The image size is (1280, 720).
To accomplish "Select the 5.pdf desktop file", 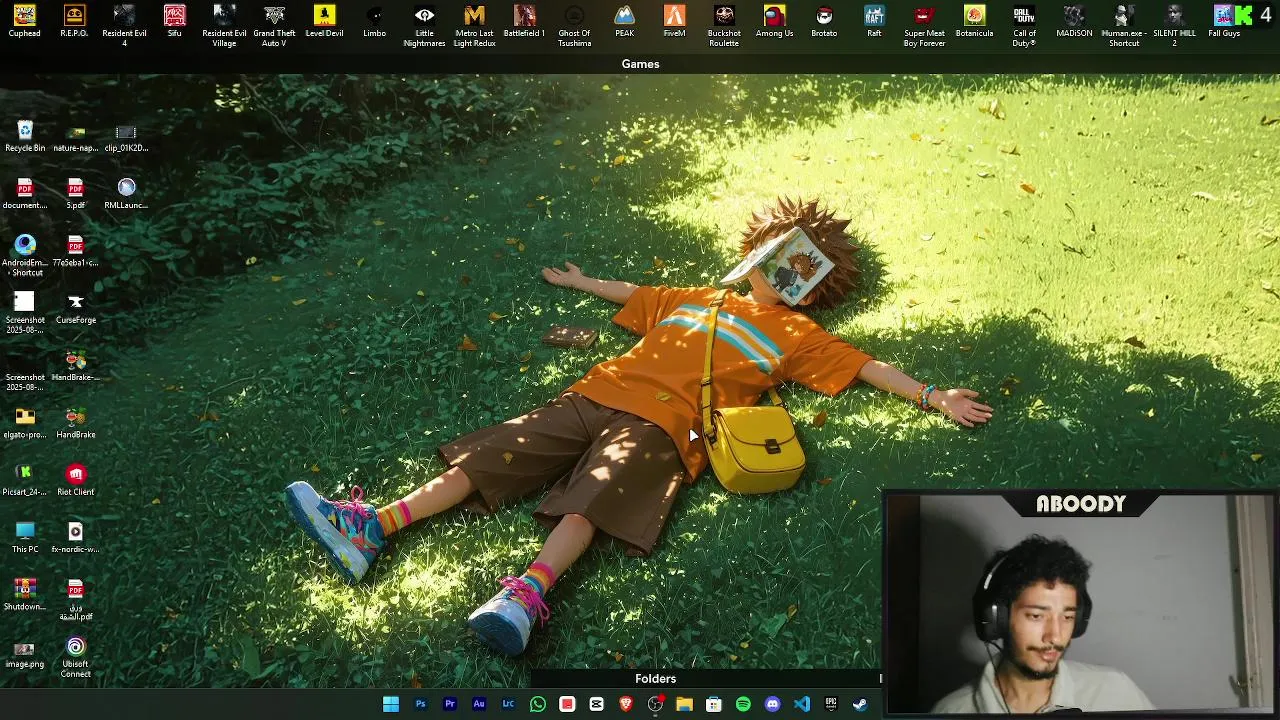I will (76, 194).
